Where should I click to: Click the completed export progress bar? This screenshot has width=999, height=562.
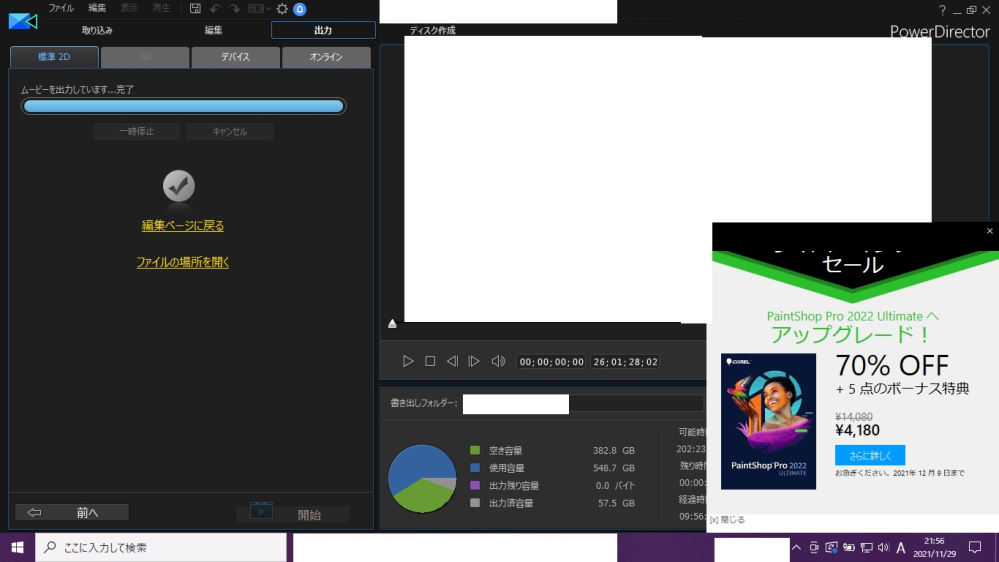point(183,106)
